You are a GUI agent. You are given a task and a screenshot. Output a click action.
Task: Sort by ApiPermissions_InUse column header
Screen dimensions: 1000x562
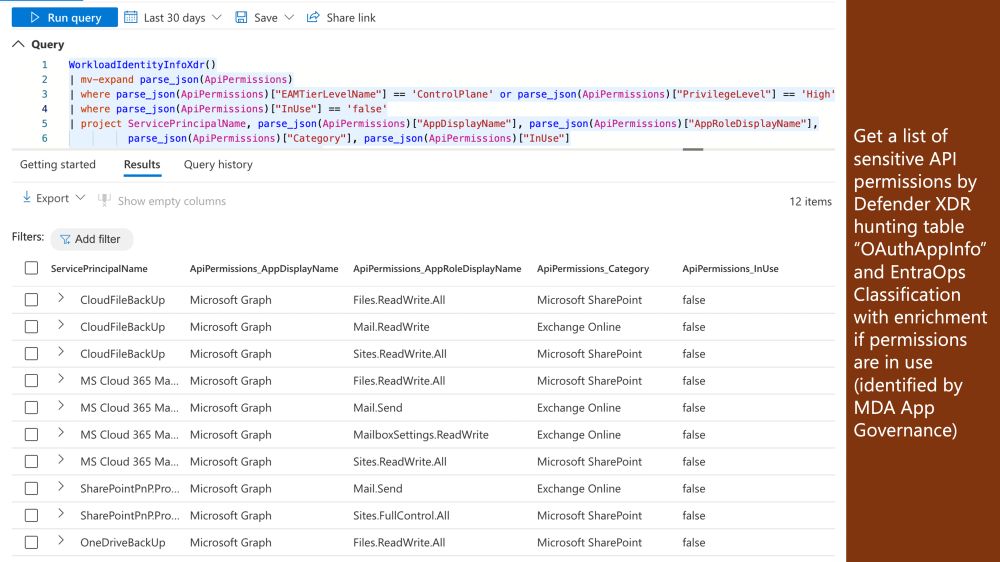click(730, 269)
